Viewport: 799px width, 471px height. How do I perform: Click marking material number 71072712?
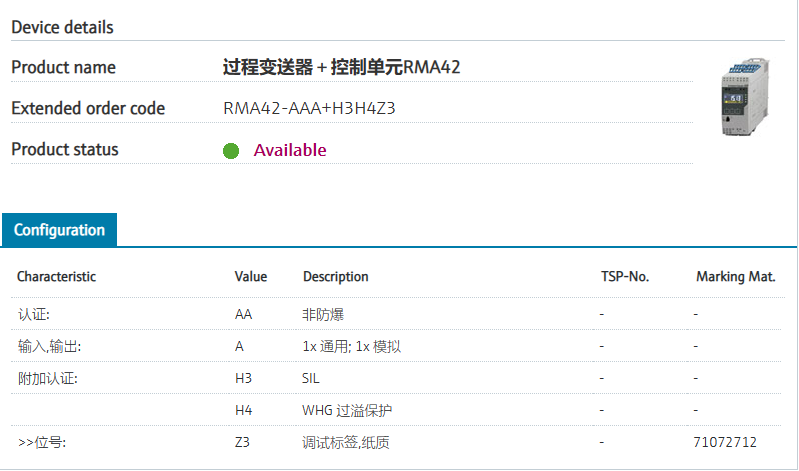pos(725,442)
